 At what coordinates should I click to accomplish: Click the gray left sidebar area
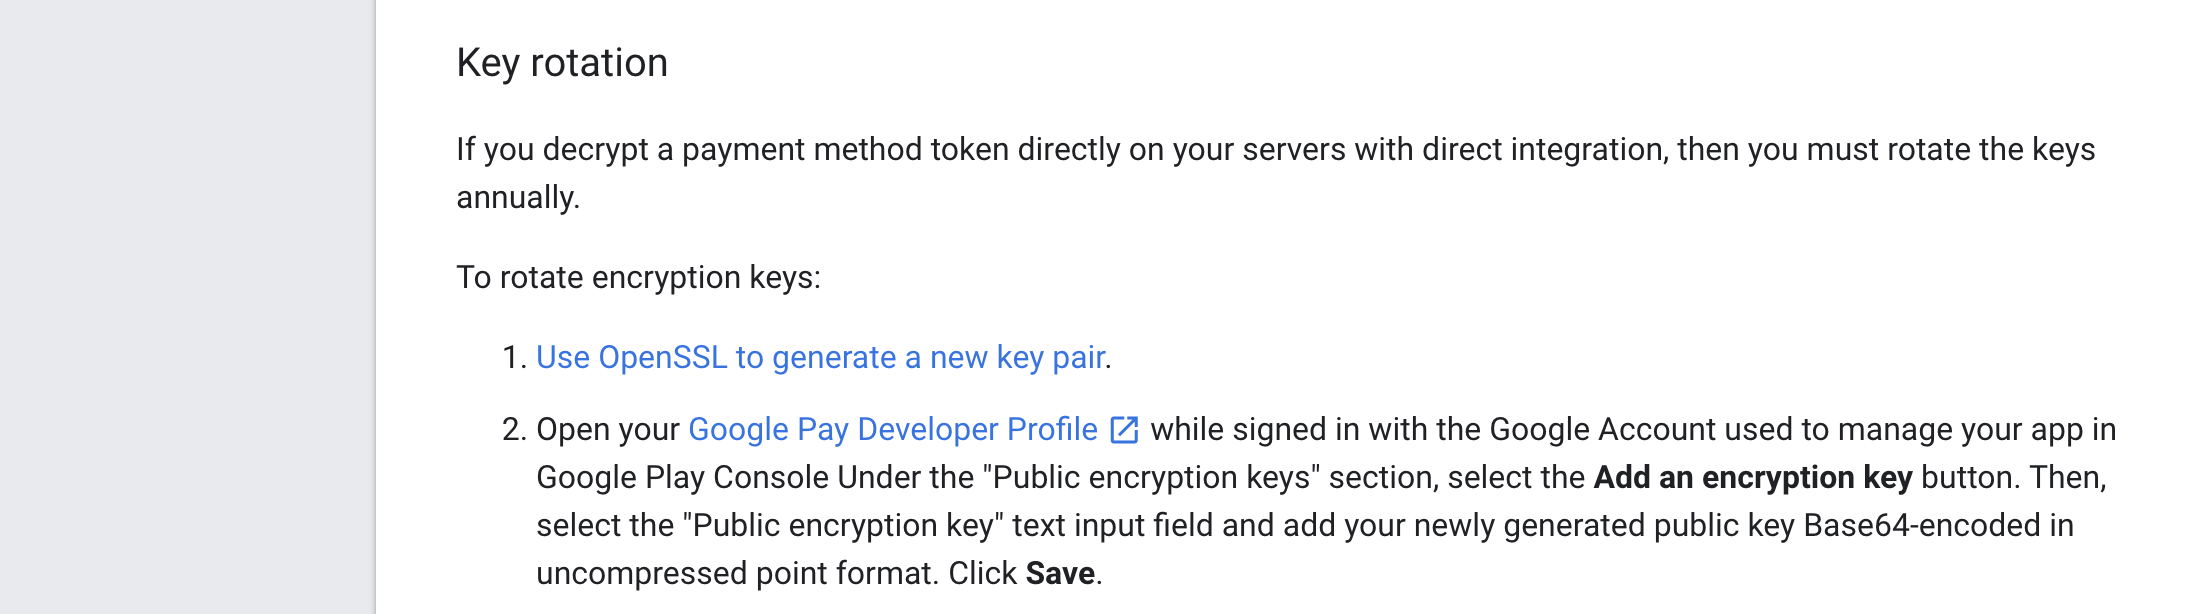(187, 307)
